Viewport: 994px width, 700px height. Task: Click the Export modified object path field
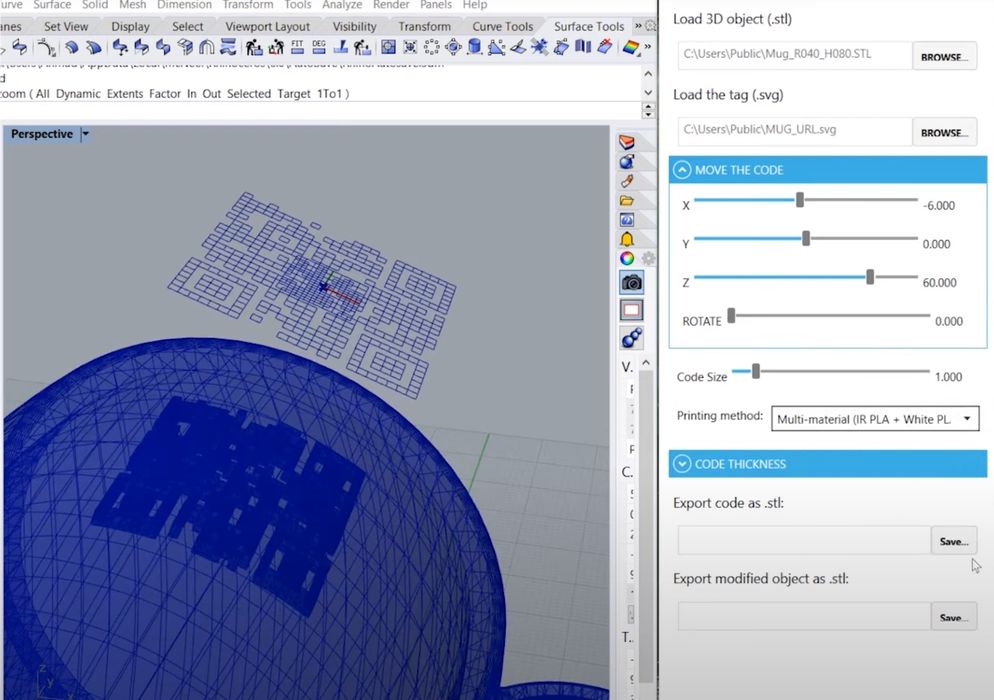click(803, 617)
